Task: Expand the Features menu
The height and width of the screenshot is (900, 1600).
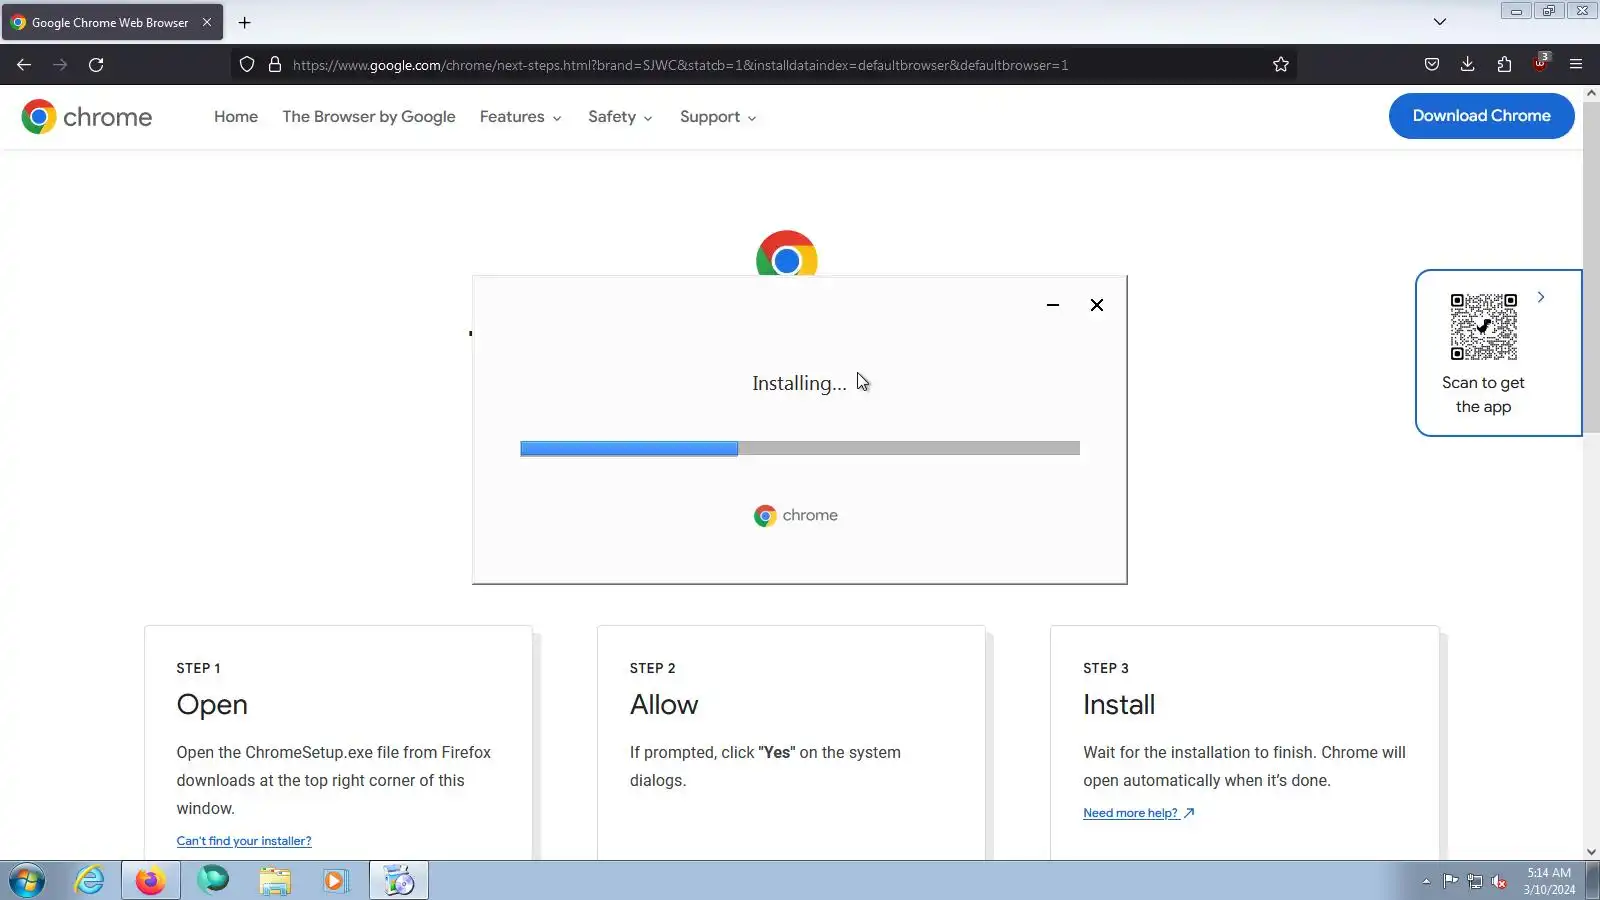Action: (520, 117)
